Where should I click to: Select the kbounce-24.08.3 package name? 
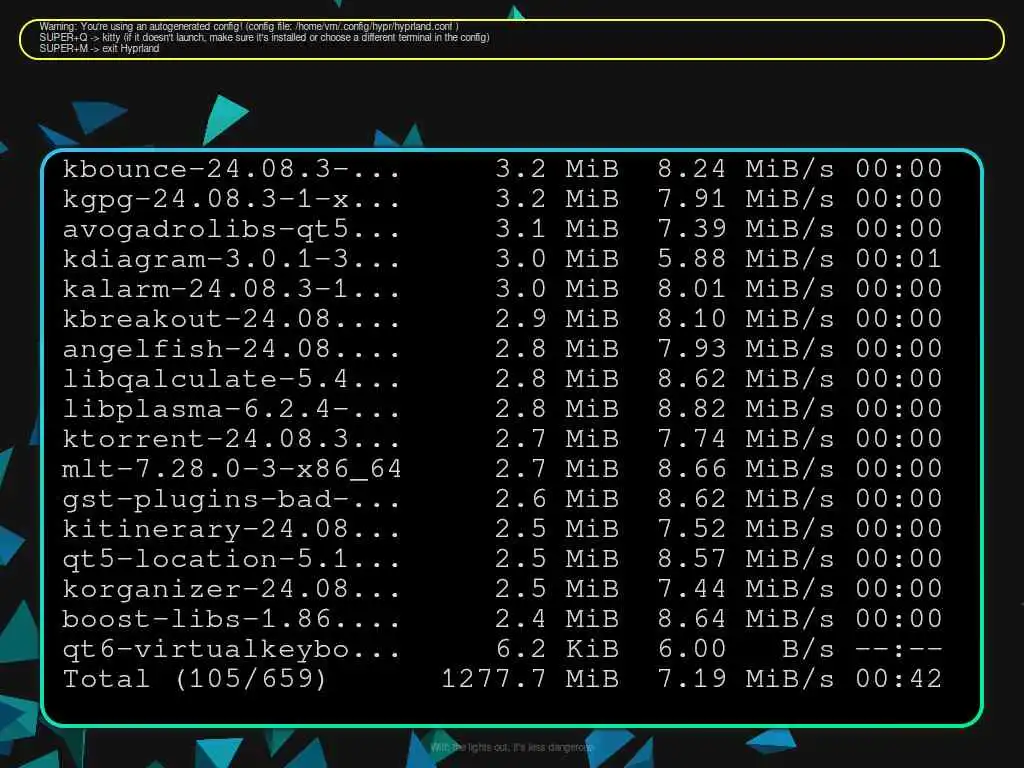(231, 169)
